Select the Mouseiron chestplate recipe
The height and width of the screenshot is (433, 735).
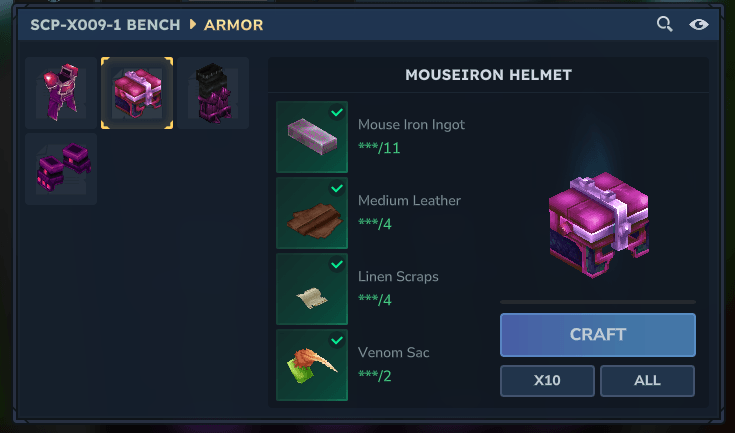tap(61, 93)
